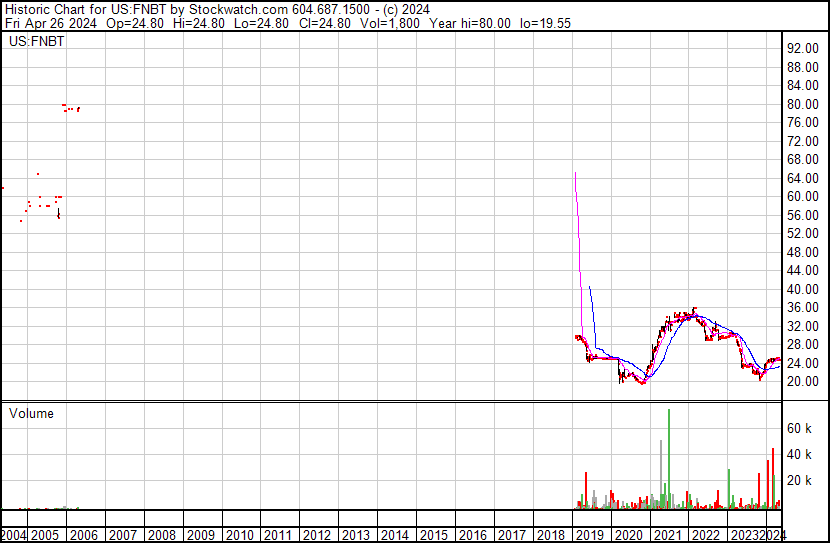This screenshot has height=543, width=830.
Task: Click the 20 k volume axis label
Action: [x=799, y=480]
